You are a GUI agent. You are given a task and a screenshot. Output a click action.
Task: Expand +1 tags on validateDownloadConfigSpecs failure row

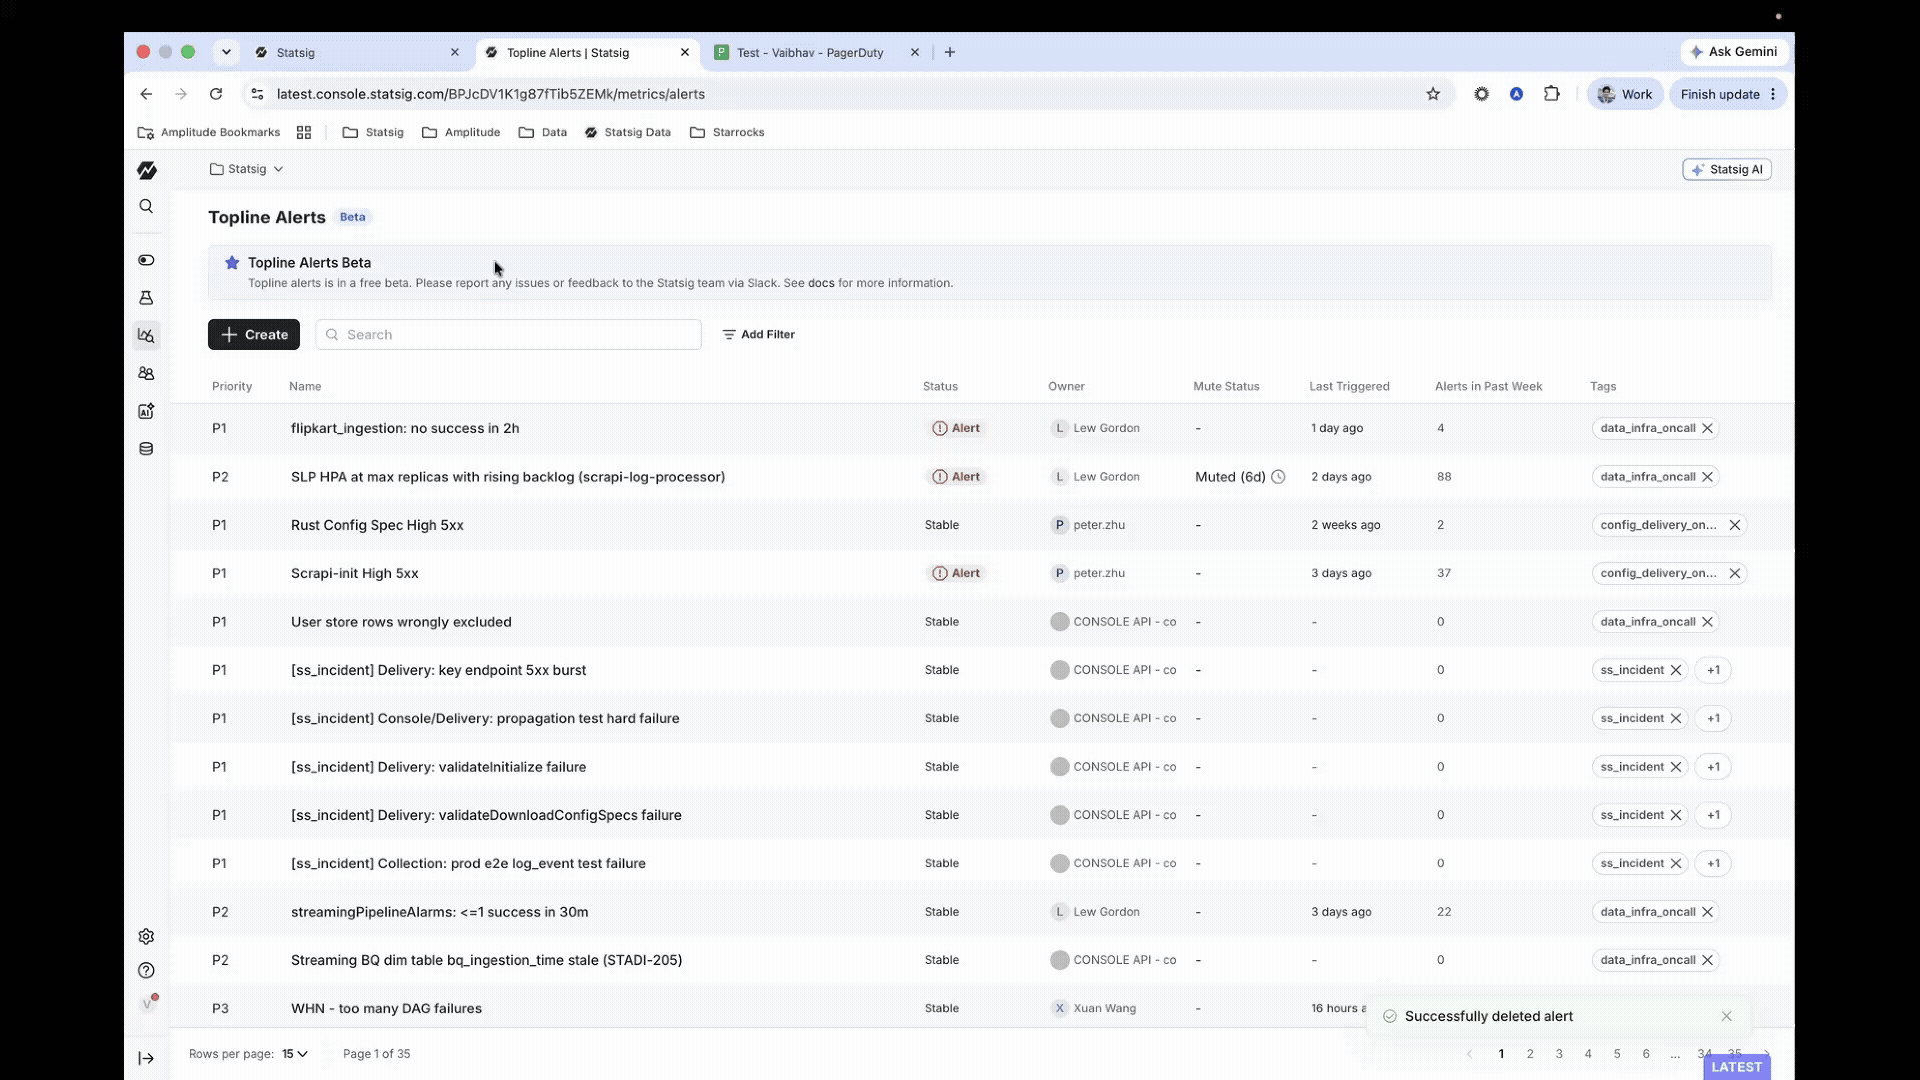(x=1714, y=815)
